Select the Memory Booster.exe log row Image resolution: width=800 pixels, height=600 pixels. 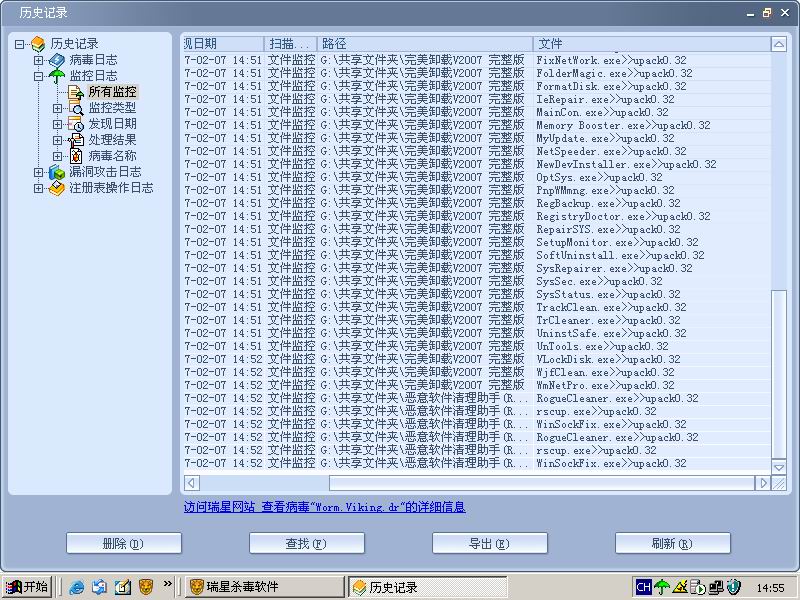pos(477,126)
